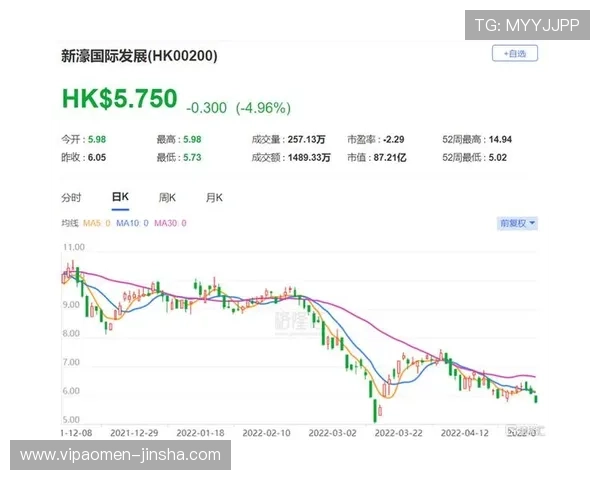The height and width of the screenshot is (480, 600).
Task: Open the 月K monthly chart tab
Action: (x=214, y=198)
